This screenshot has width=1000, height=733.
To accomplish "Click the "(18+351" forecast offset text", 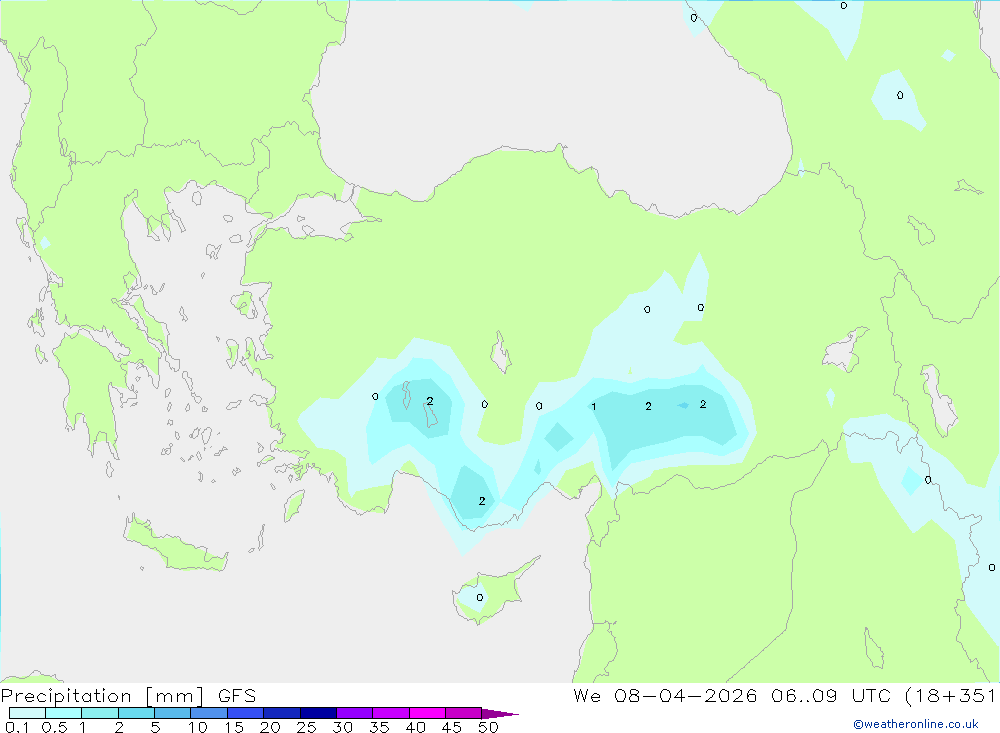I will point(950,695).
